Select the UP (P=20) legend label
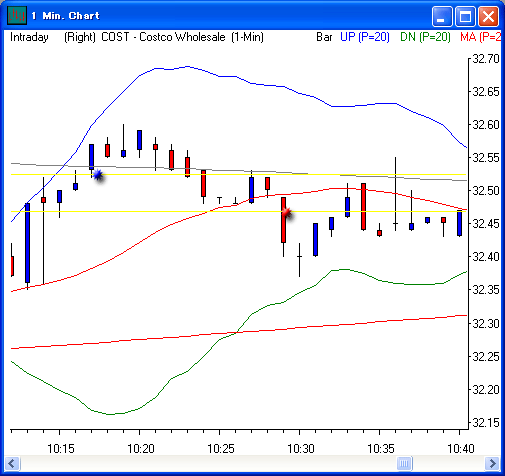 coord(365,37)
